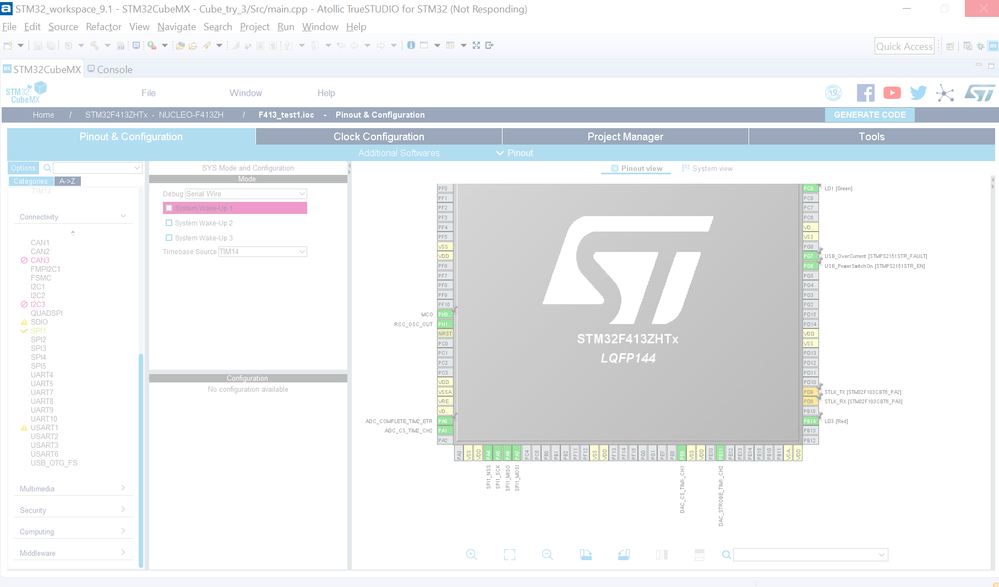This screenshot has height=587, width=999.
Task: Enable System Wake-Up 1 checkbox
Action: (x=169, y=208)
